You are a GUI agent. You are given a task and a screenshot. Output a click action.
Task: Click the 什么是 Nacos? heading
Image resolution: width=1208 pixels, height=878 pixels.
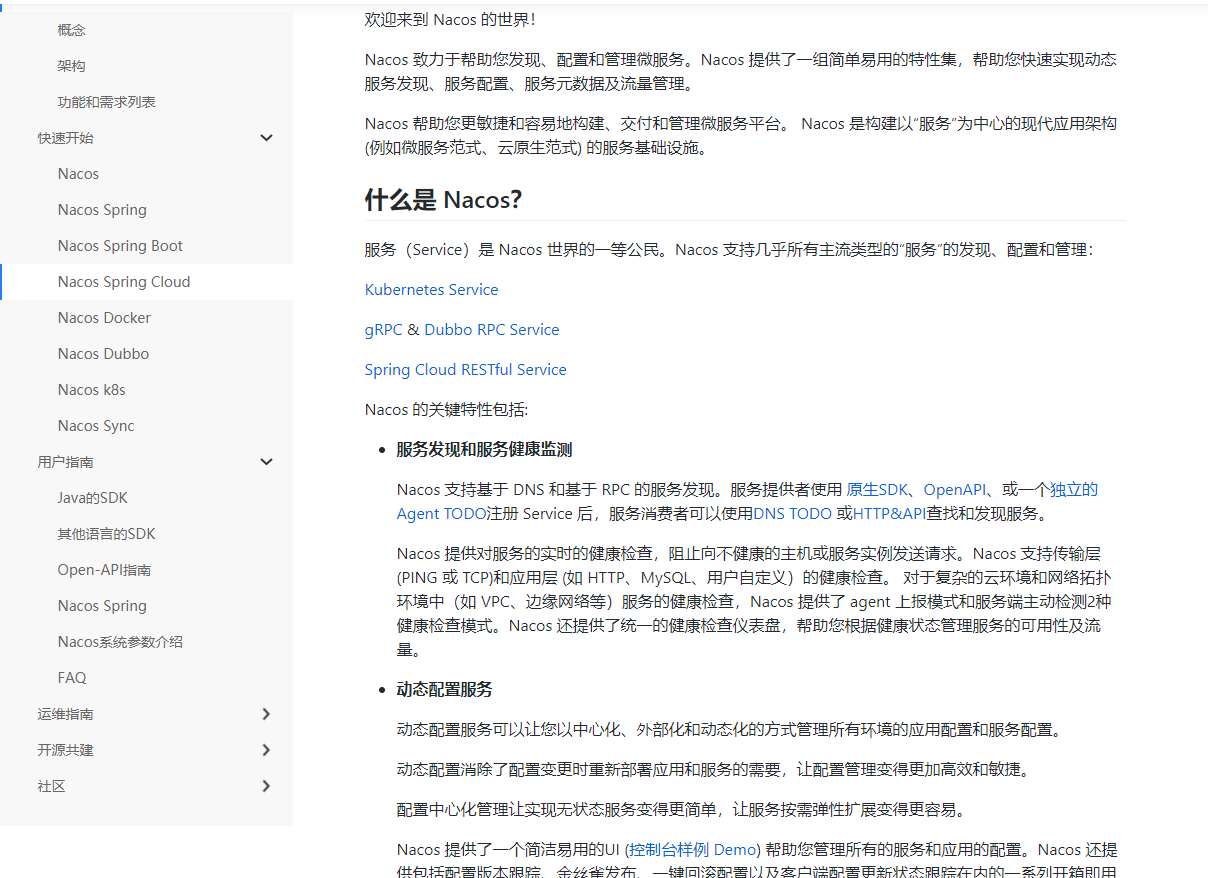pyautogui.click(x=443, y=200)
